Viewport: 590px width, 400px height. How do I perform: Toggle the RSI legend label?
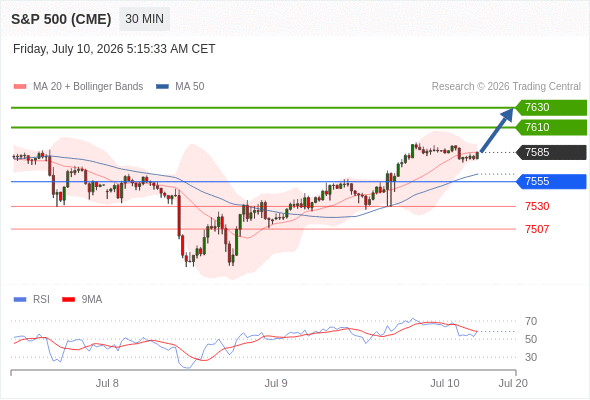pyautogui.click(x=41, y=300)
